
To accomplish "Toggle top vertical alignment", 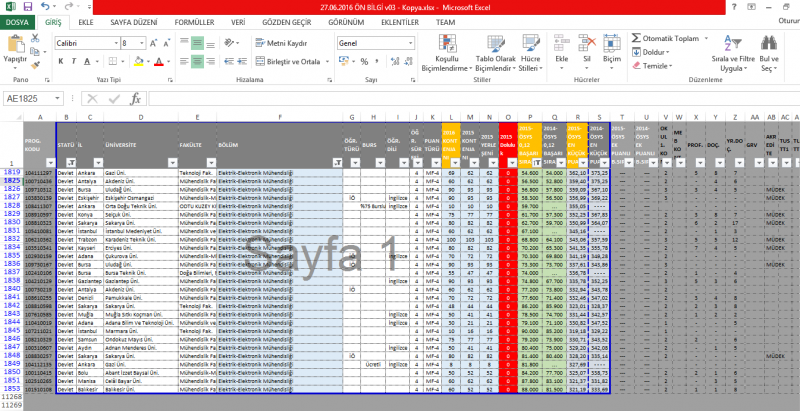I will point(184,43).
